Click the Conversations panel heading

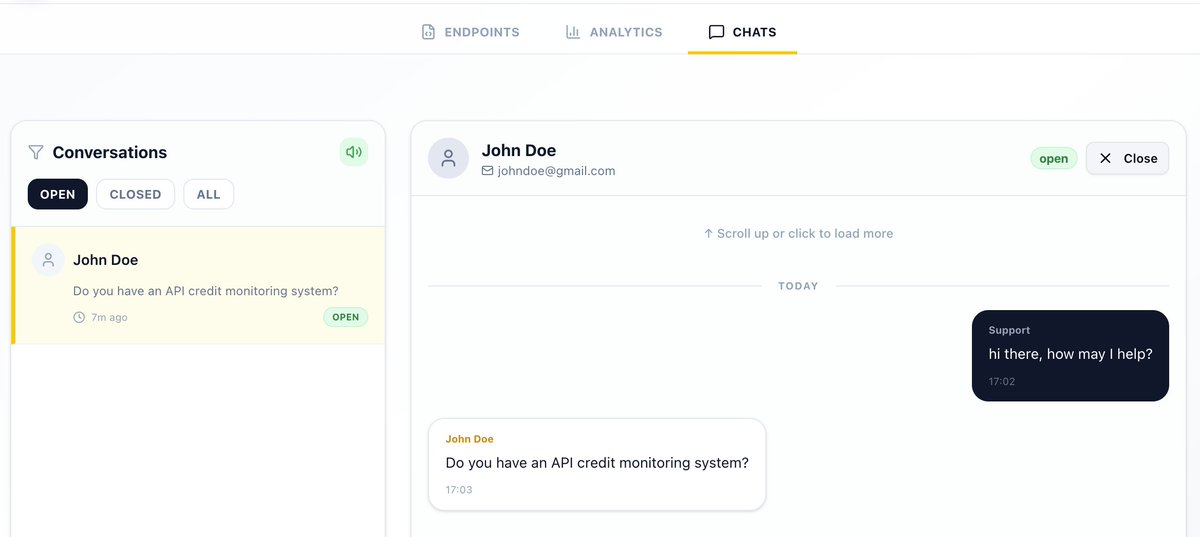(x=110, y=152)
